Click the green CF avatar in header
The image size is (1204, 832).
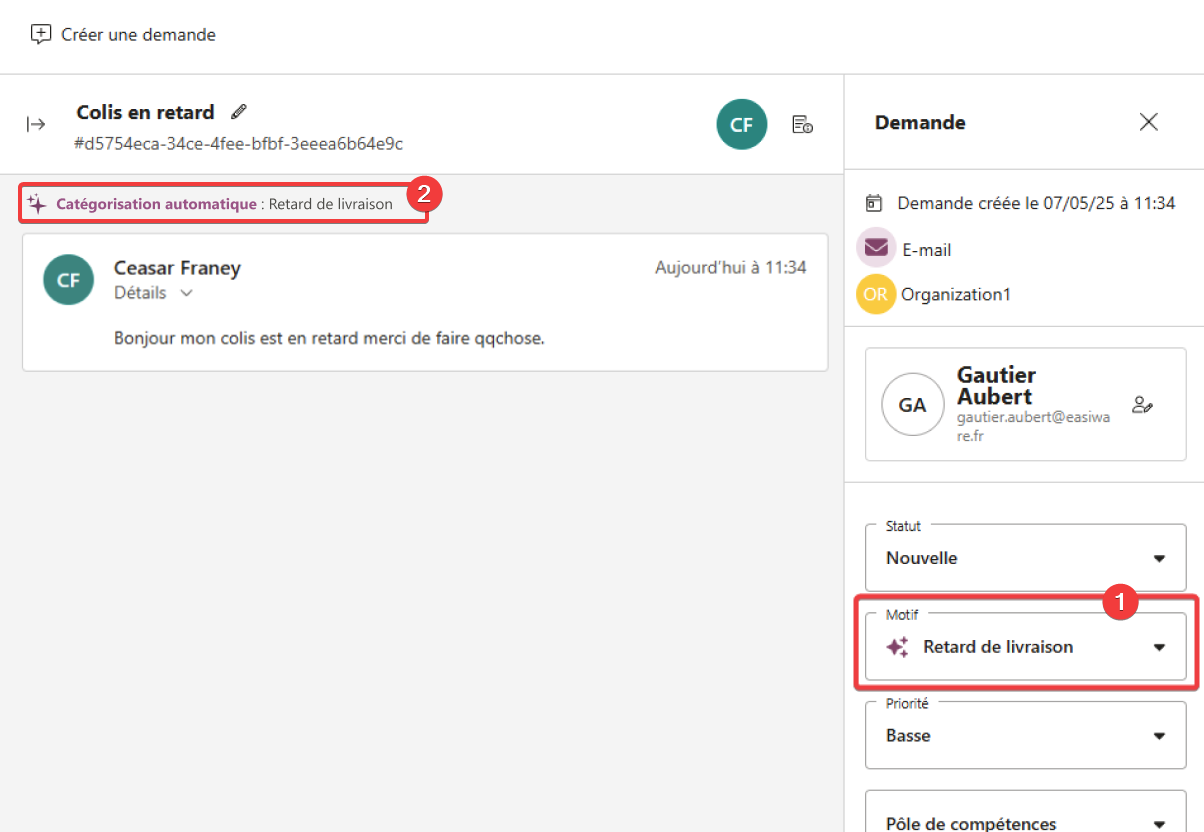pos(741,124)
